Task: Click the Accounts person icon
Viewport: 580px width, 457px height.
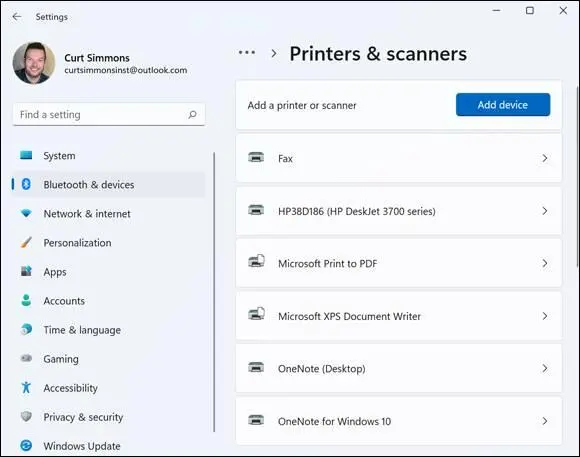Action: click(26, 300)
